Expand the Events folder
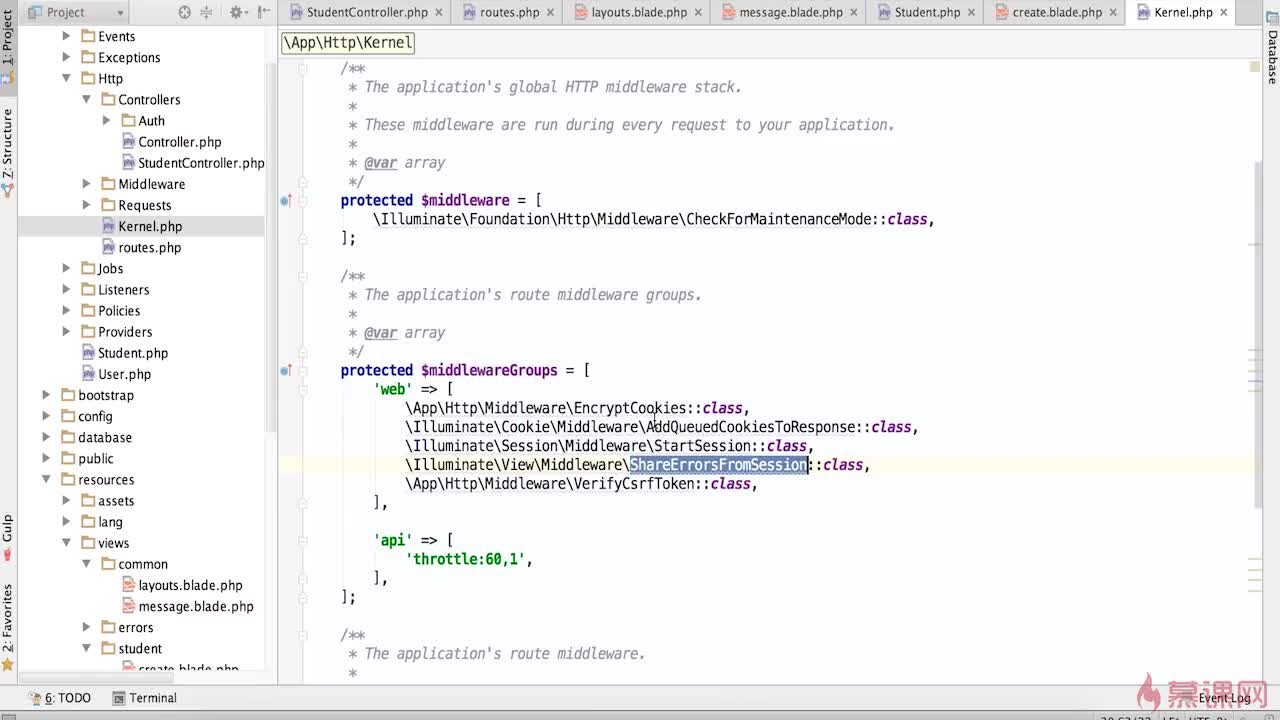The height and width of the screenshot is (720, 1280). click(x=66, y=36)
